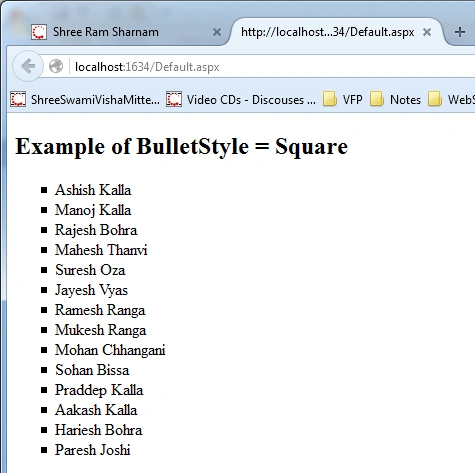Click list item Manoj Kalla

[93, 210]
